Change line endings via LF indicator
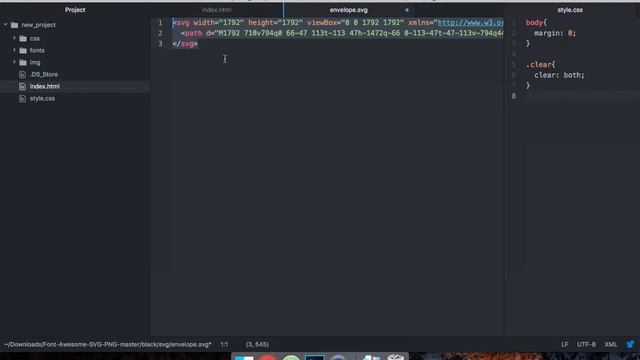 [x=564, y=344]
